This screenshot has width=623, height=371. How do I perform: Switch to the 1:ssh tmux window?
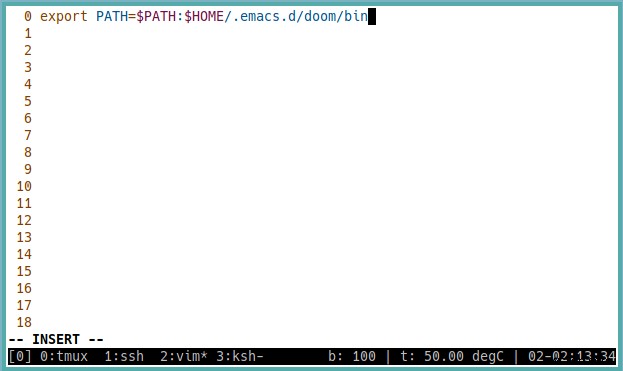point(124,356)
